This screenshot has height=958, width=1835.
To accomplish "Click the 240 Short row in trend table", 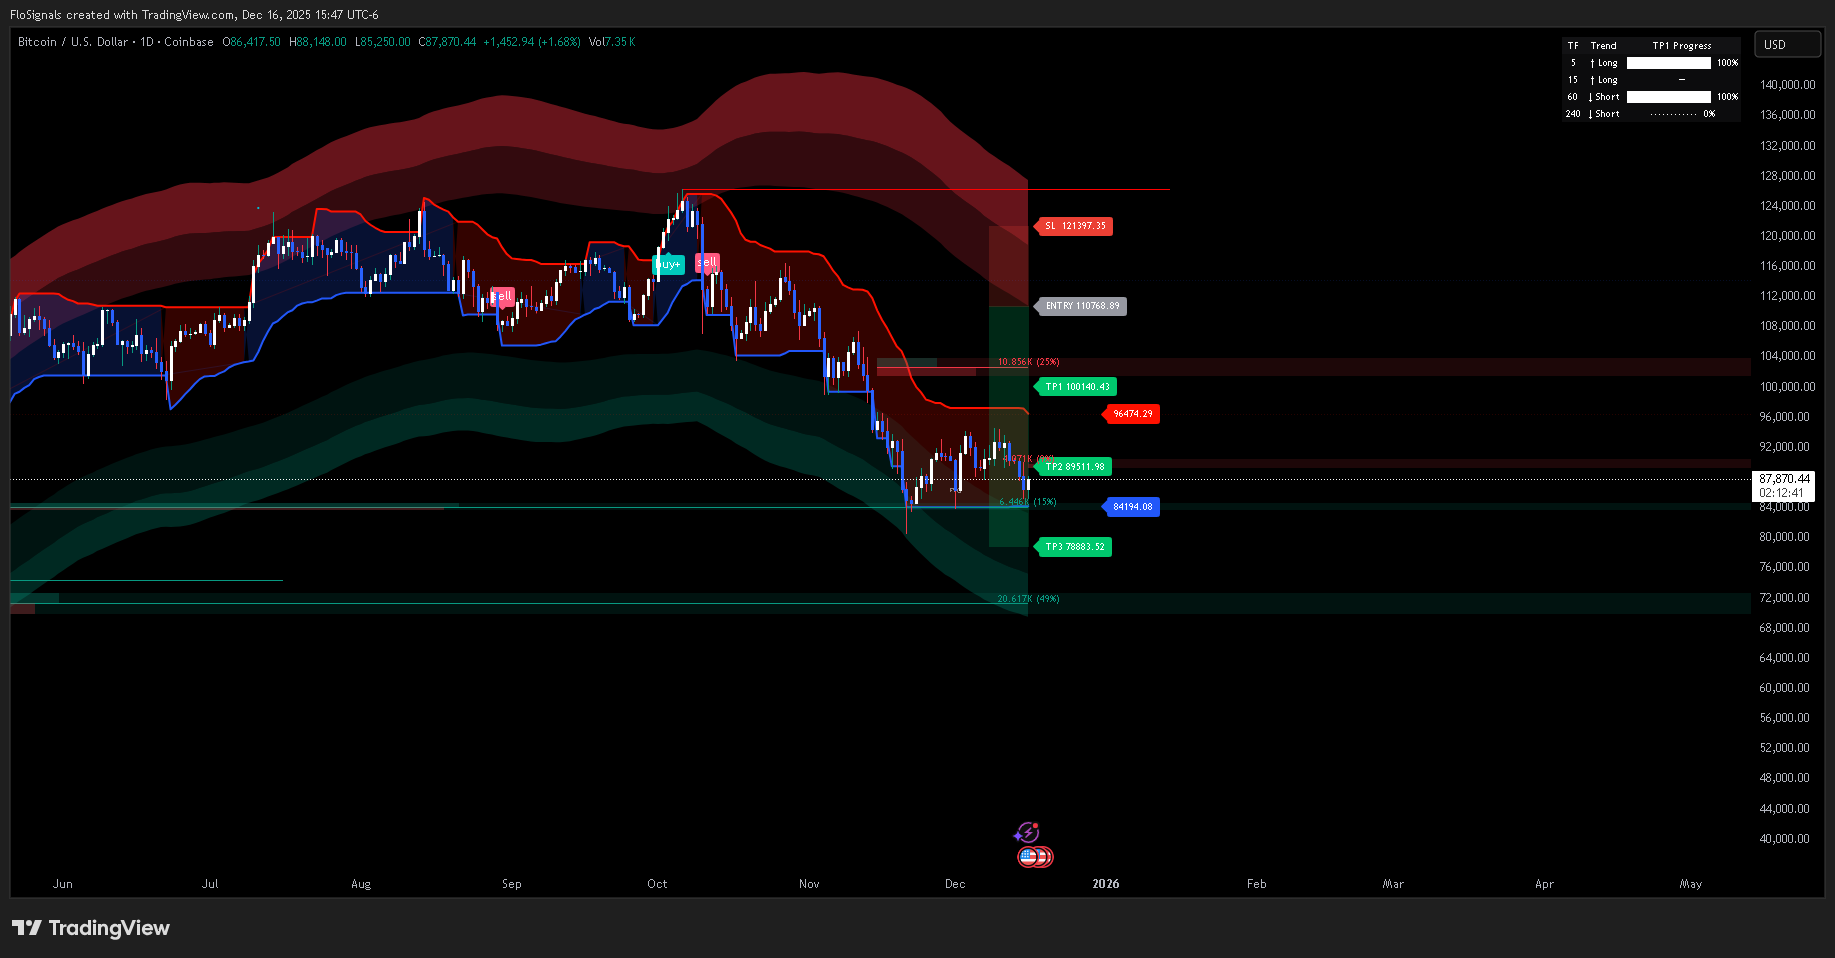I will pyautogui.click(x=1651, y=114).
